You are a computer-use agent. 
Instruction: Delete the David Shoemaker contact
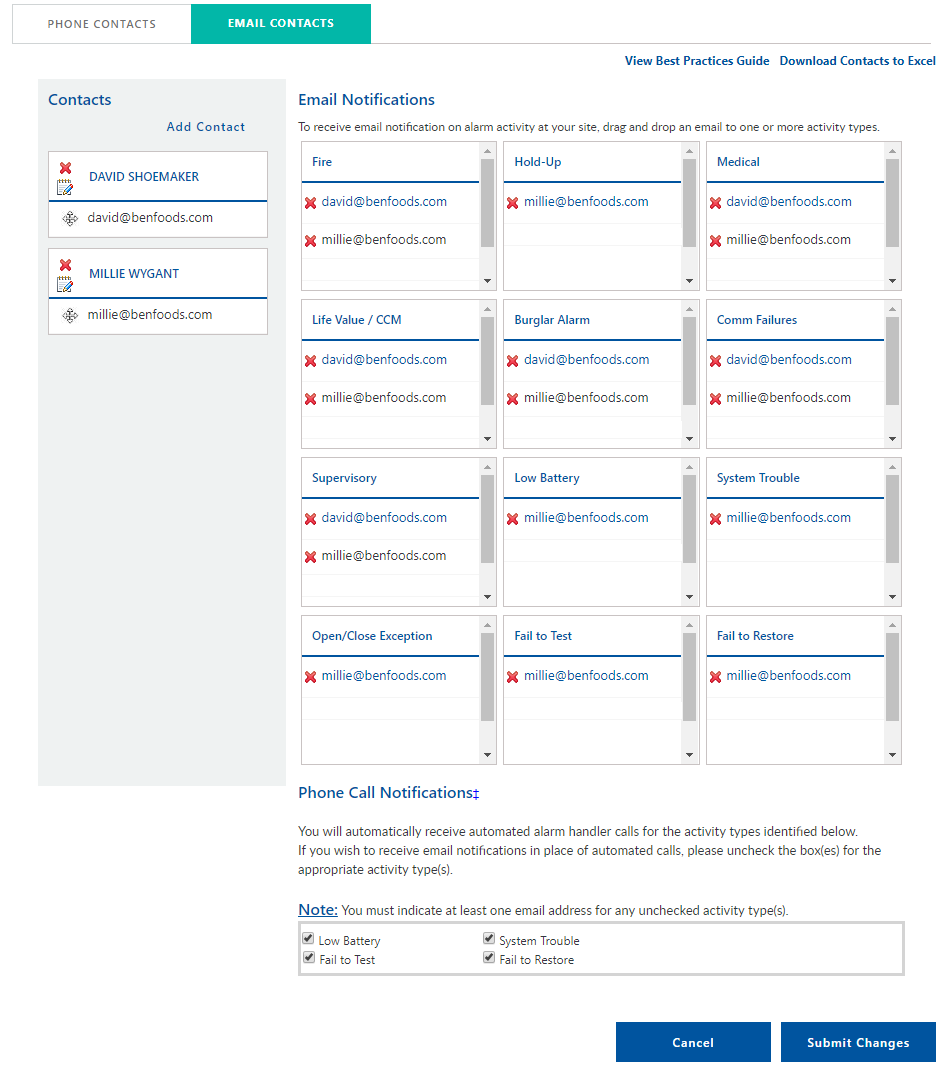click(x=65, y=168)
